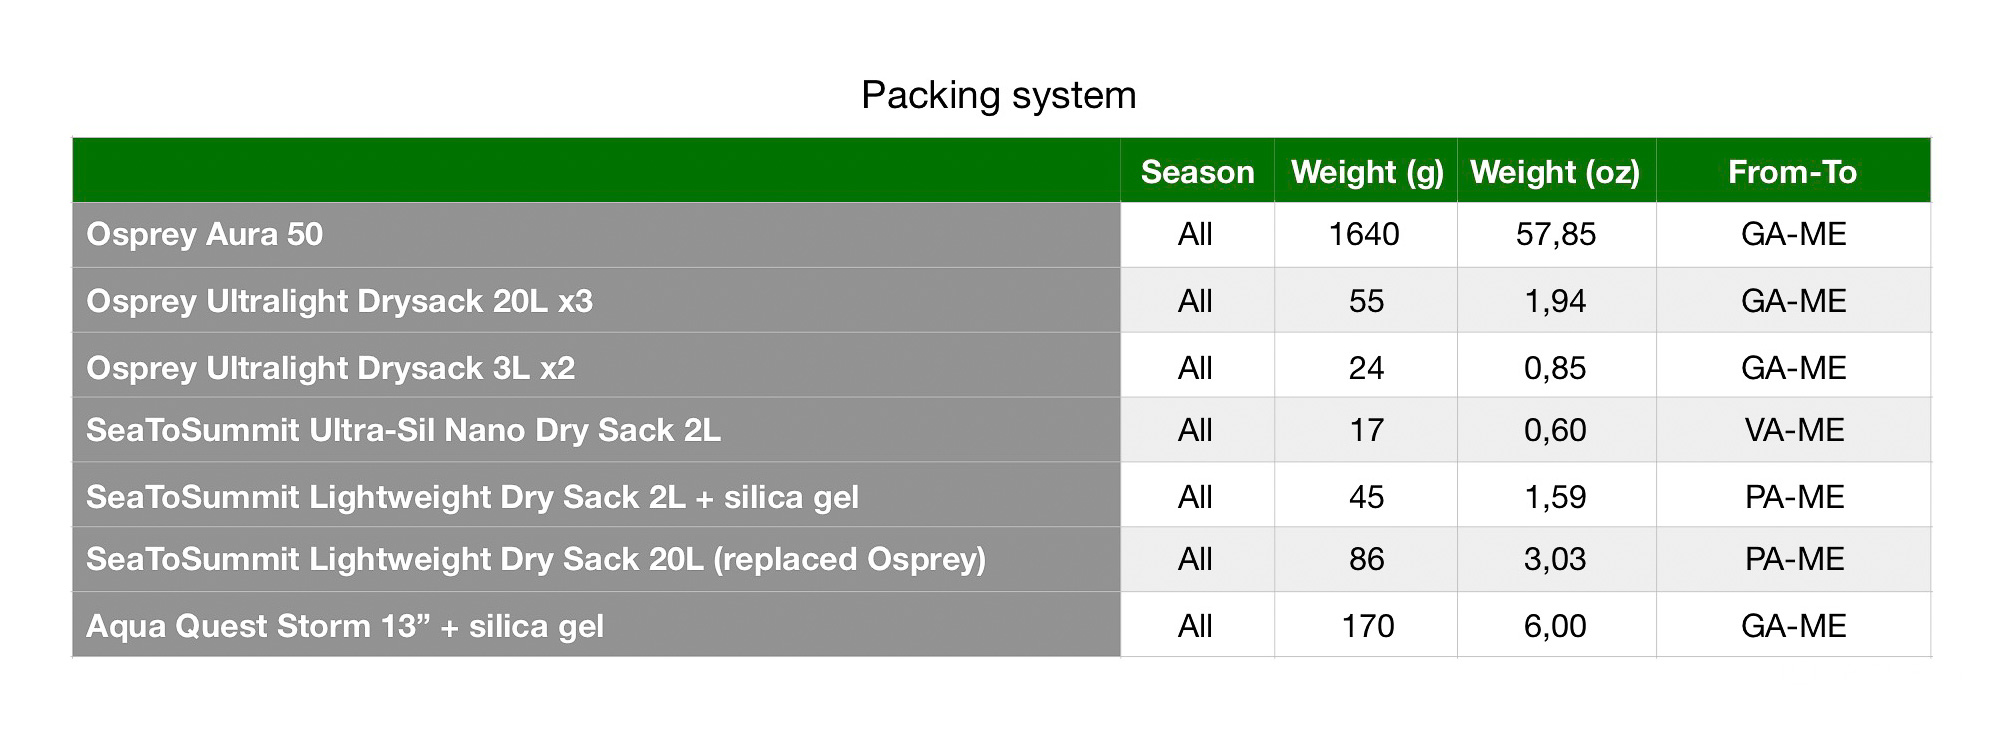The width and height of the screenshot is (1992, 731).
Task: Select the blank green top-left header cell
Action: tap(596, 171)
